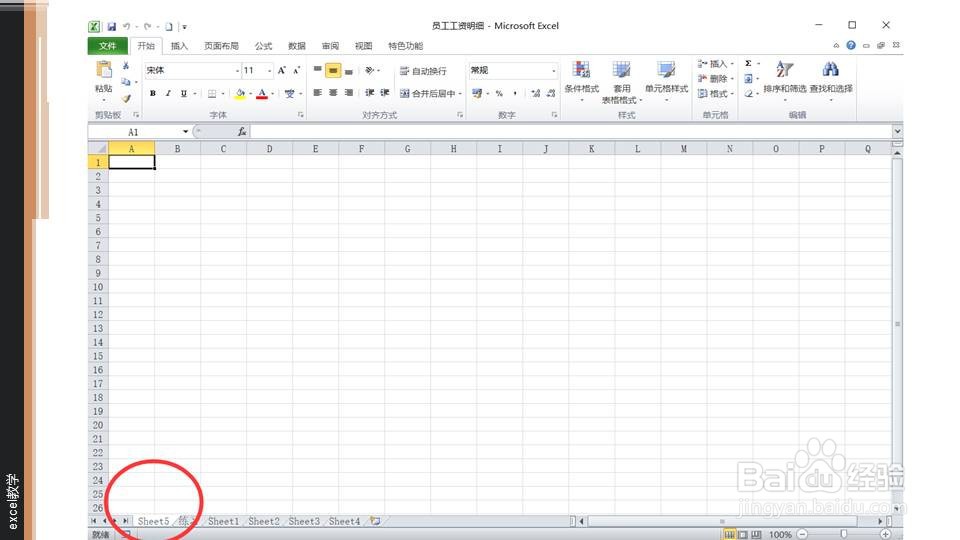Click the Paste clipboard icon
960x540 pixels.
click(104, 70)
